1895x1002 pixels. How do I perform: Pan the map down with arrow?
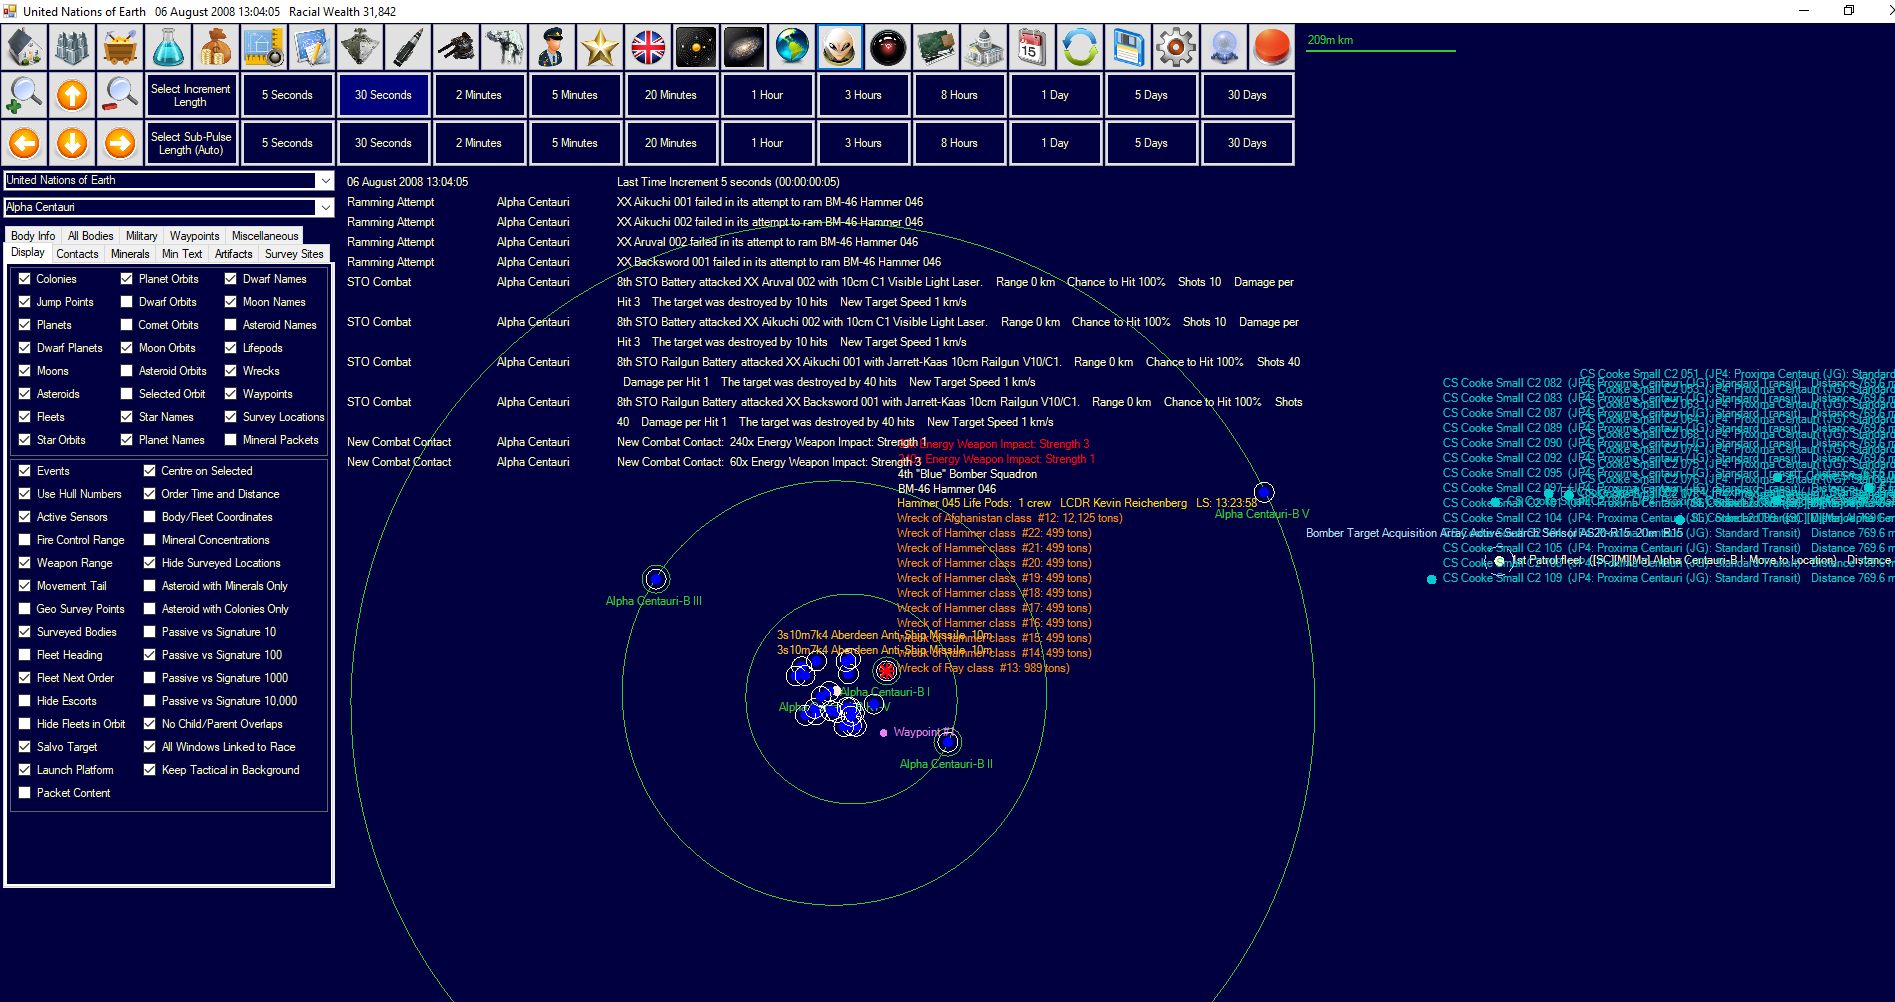tap(72, 143)
